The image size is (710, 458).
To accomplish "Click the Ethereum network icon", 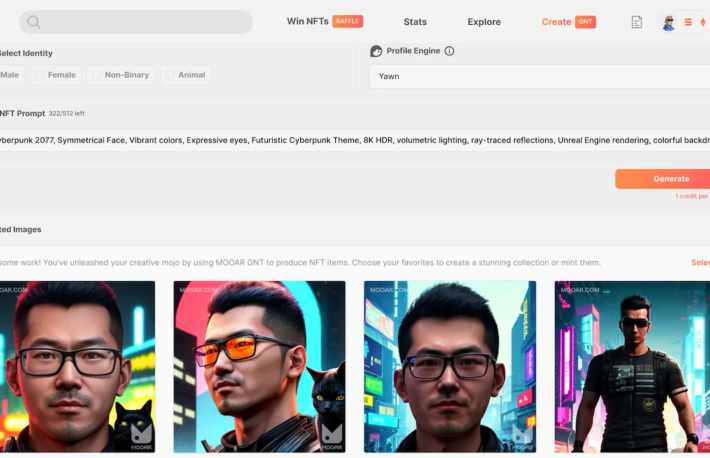I will (703, 22).
